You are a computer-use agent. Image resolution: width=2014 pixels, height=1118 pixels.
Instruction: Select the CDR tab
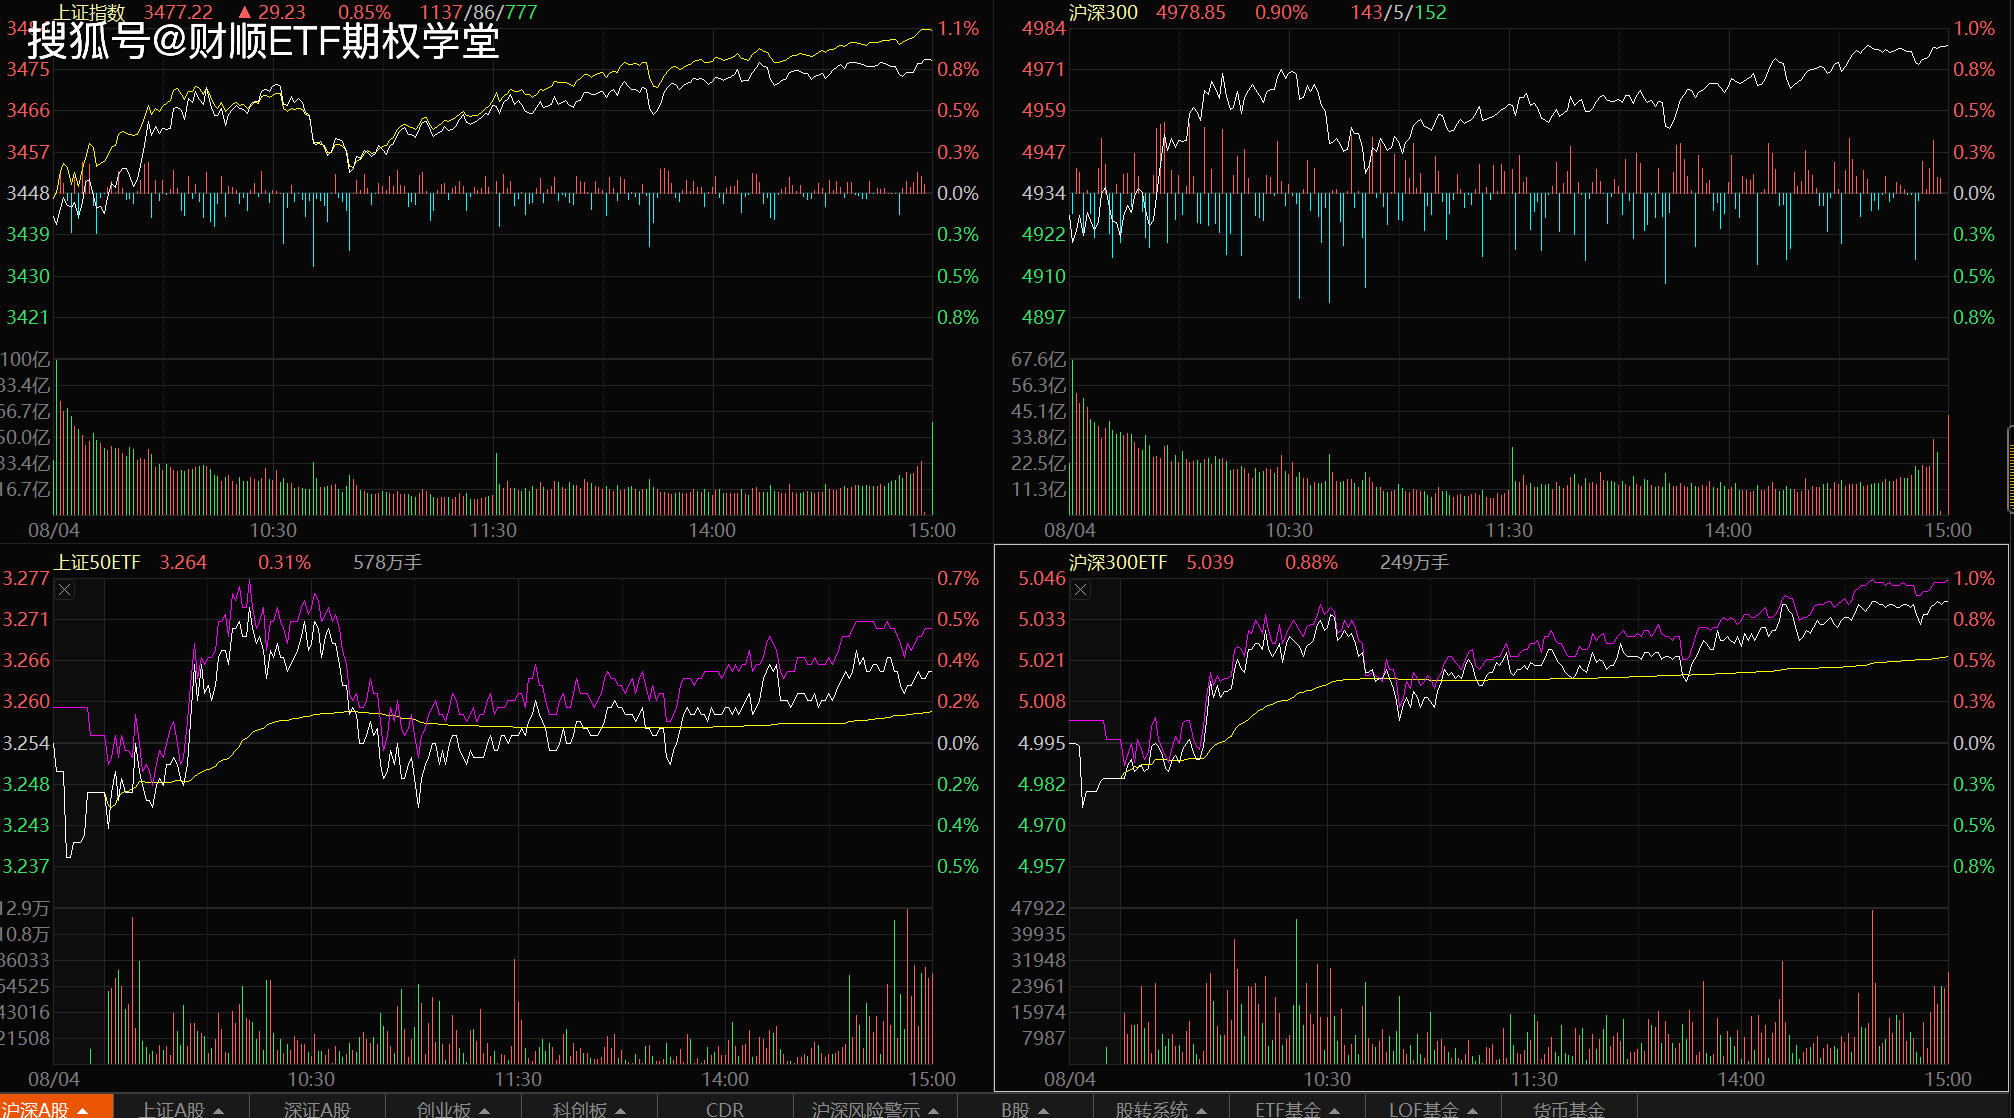coord(724,1109)
